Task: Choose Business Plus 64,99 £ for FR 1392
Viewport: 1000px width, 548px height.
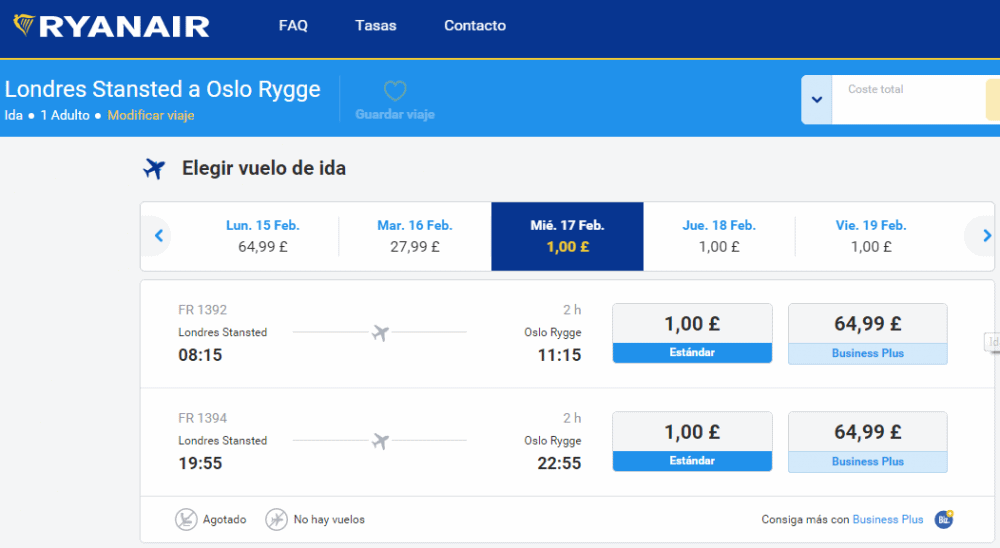Action: pyautogui.click(x=868, y=334)
